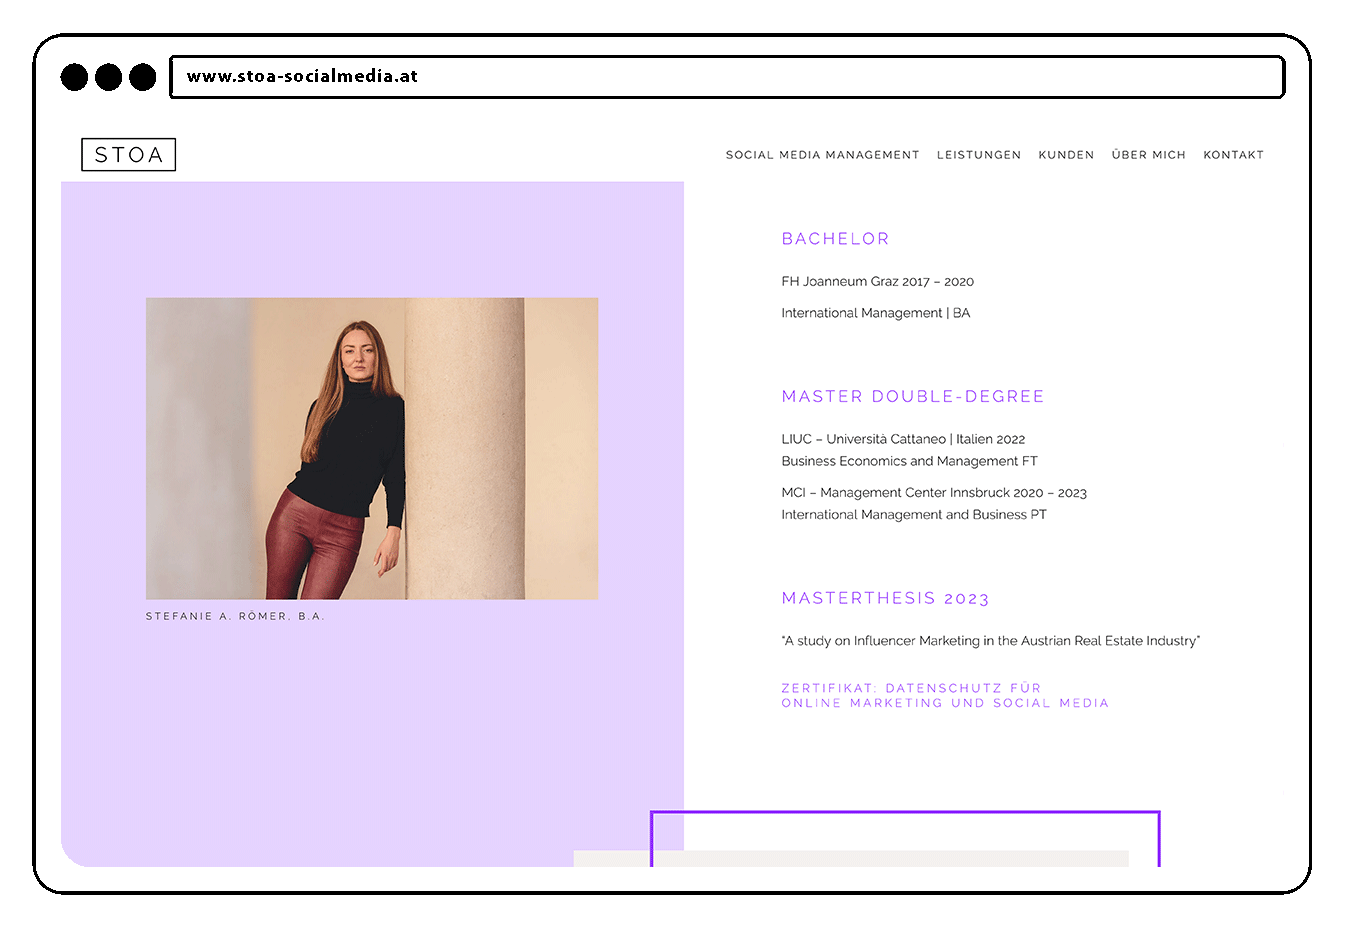Click the Stefanie A. Römer caption
Image resolution: width=1350 pixels, height=929 pixels.
coord(235,616)
